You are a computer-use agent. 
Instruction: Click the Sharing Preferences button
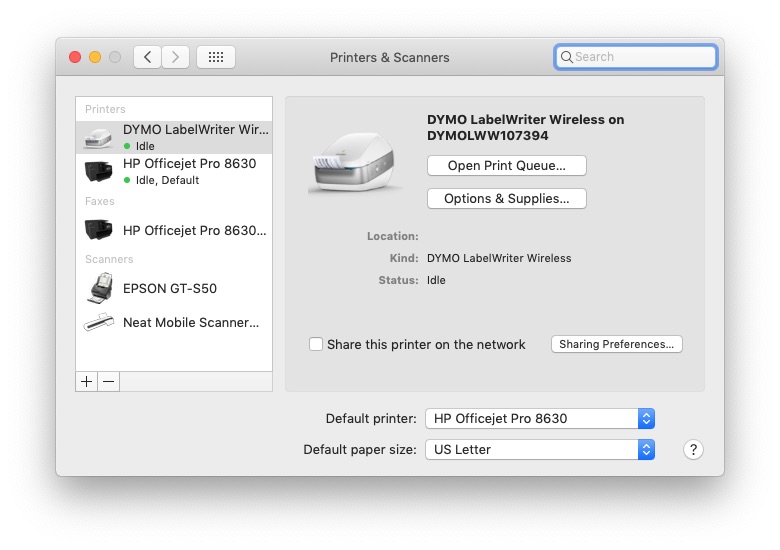click(x=616, y=344)
